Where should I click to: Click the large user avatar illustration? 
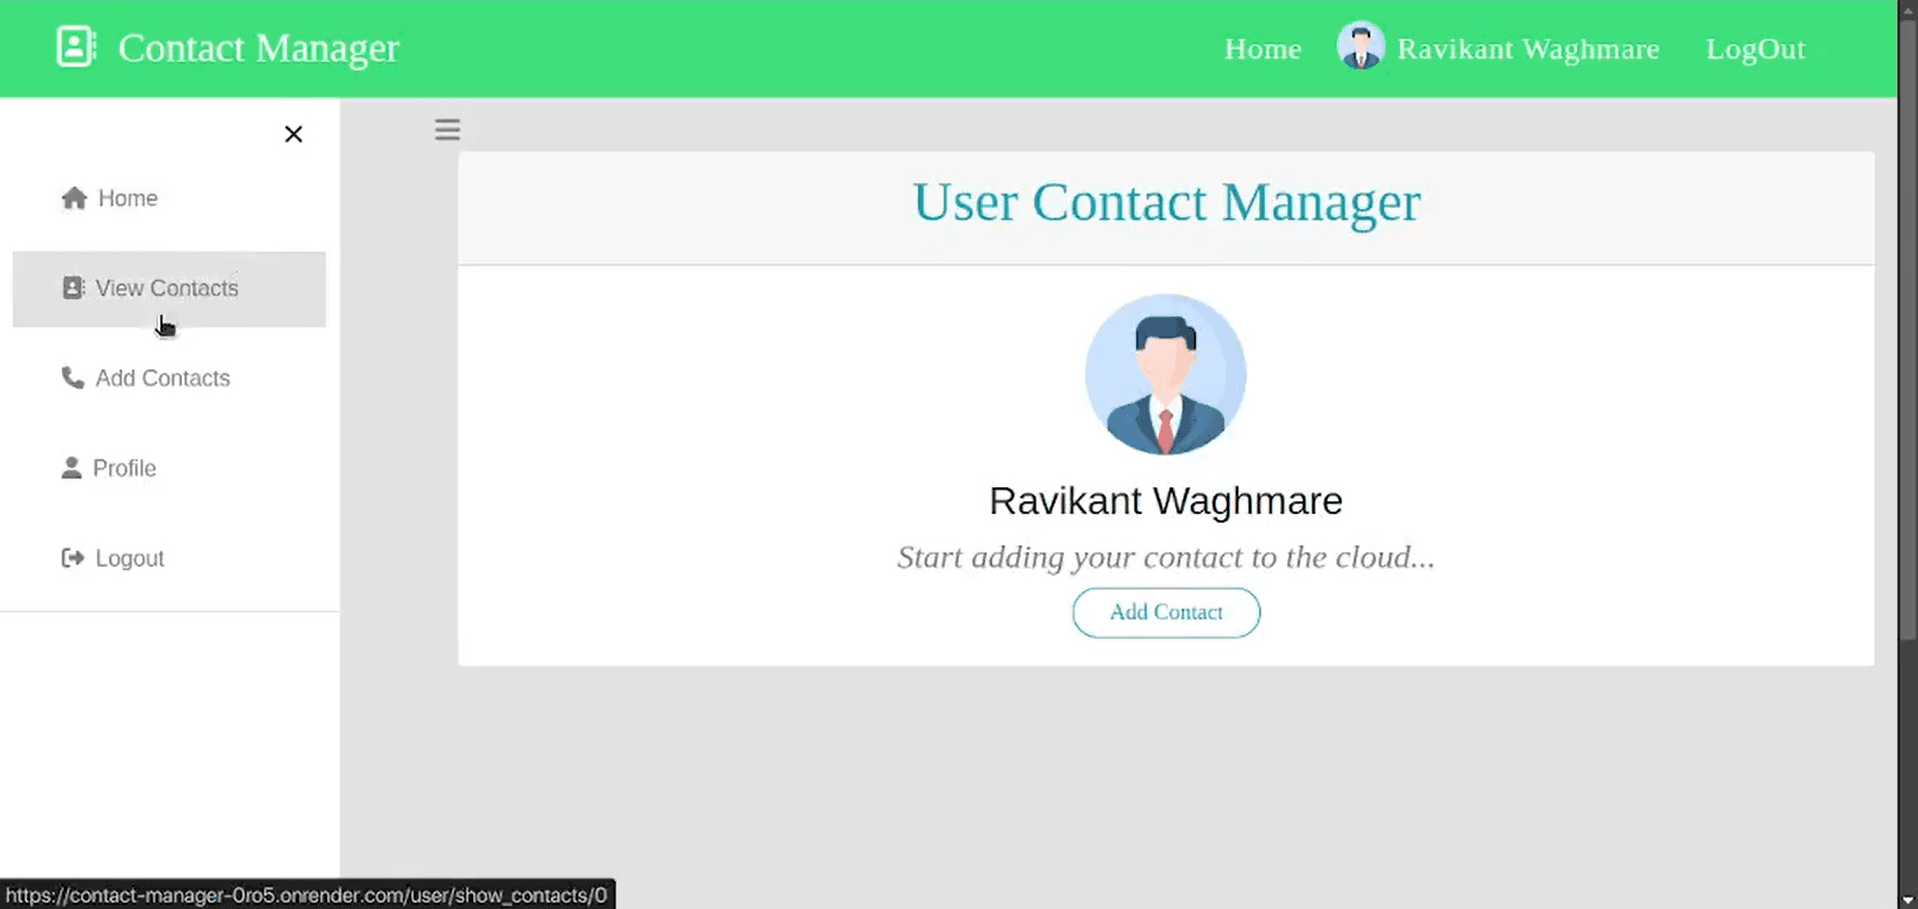(x=1165, y=375)
